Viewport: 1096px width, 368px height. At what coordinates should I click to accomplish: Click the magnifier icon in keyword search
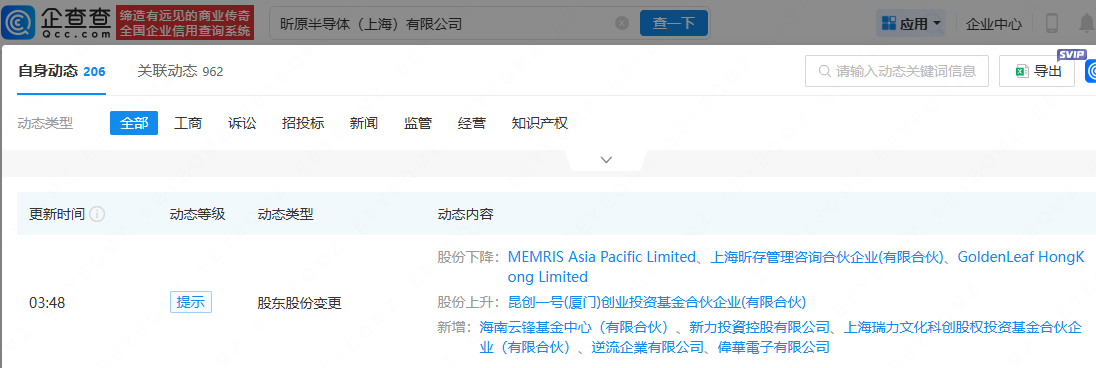(x=824, y=71)
